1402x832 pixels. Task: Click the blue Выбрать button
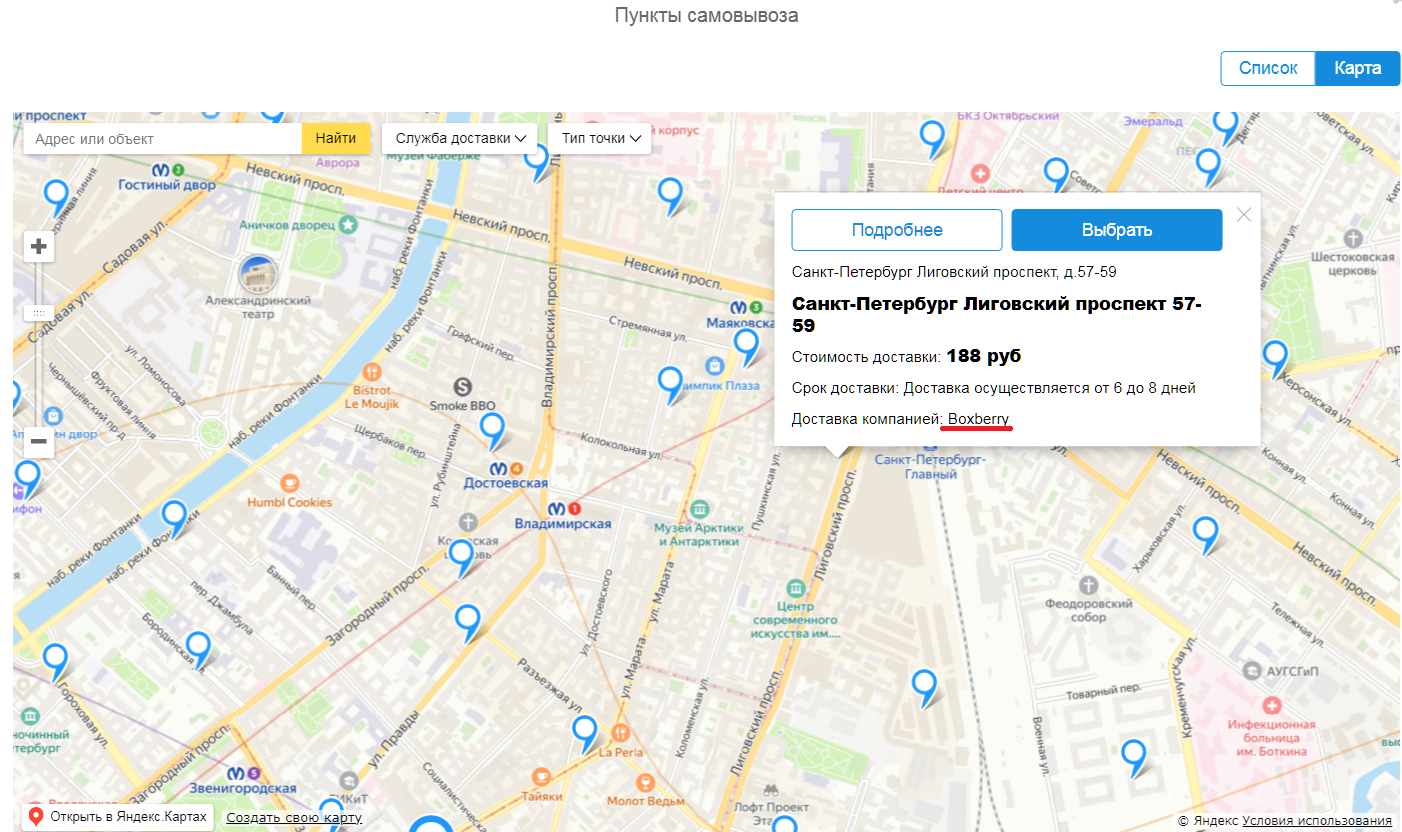click(x=1117, y=230)
